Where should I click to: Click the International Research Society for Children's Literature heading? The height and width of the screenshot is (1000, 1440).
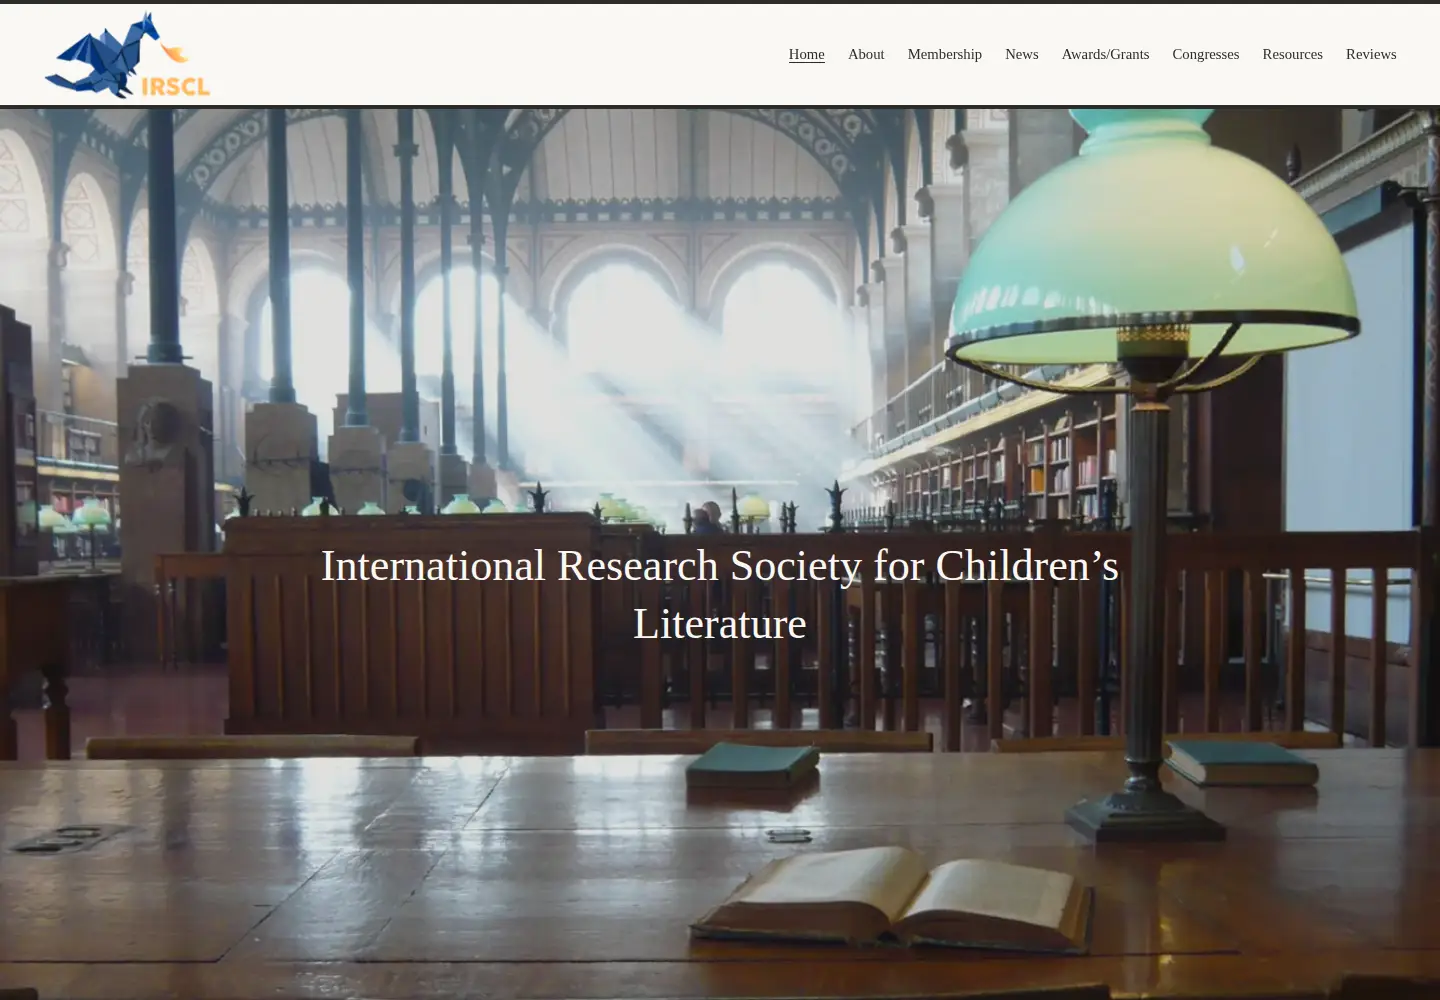coord(720,595)
